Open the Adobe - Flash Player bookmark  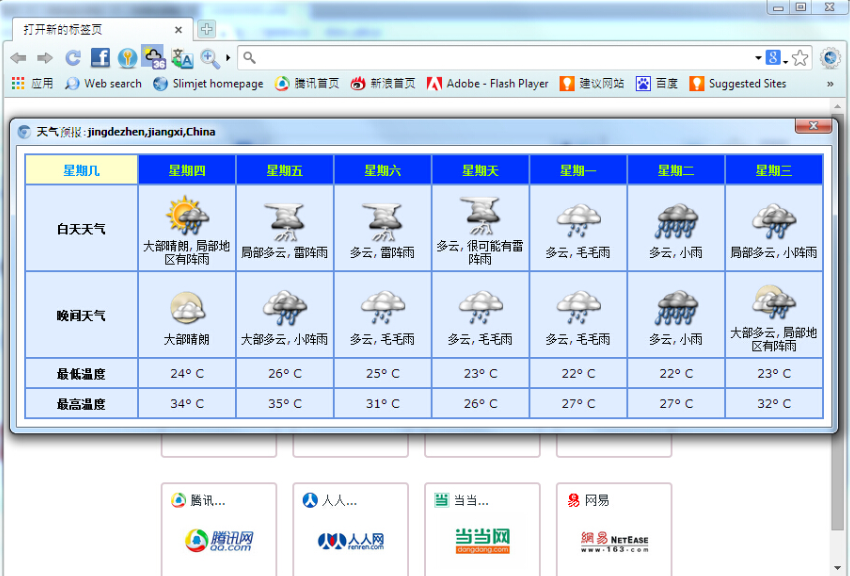(488, 84)
